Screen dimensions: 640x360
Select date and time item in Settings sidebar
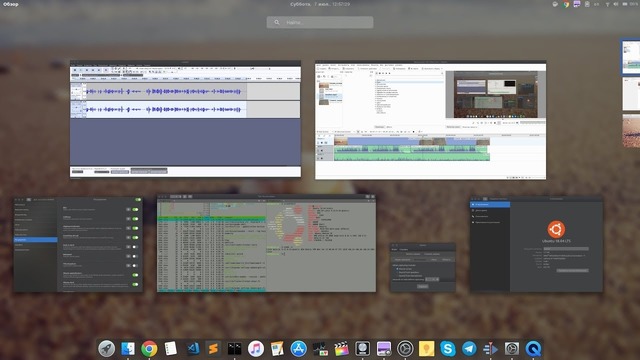tap(490, 210)
